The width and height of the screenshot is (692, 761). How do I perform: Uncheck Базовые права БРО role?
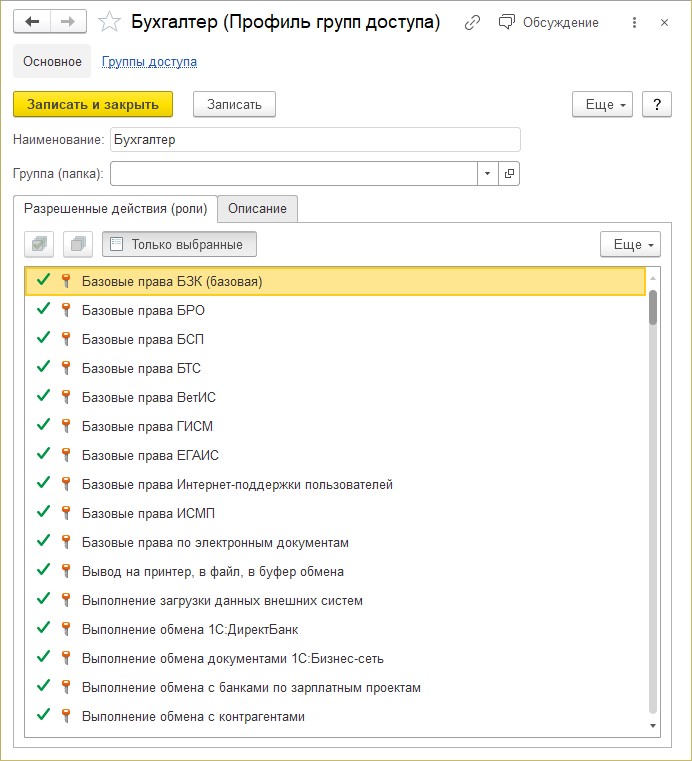[x=44, y=310]
